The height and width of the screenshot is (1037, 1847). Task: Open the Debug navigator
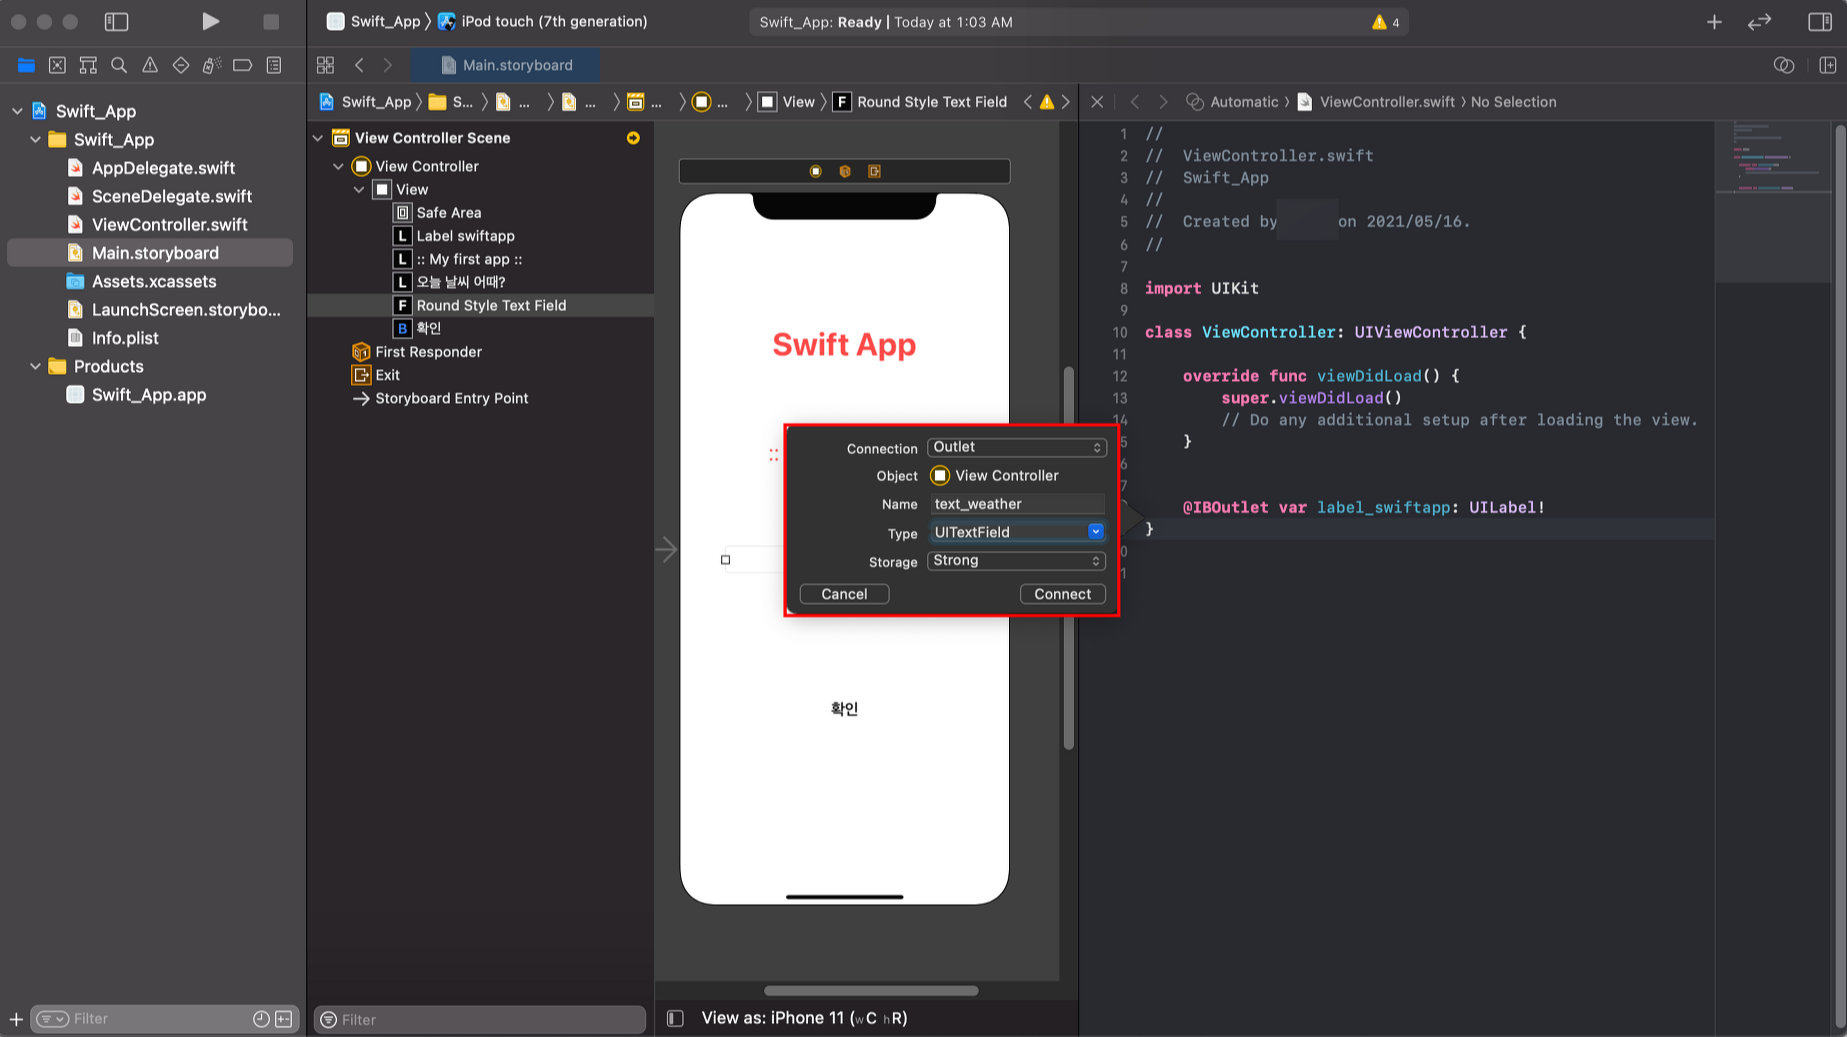[212, 65]
